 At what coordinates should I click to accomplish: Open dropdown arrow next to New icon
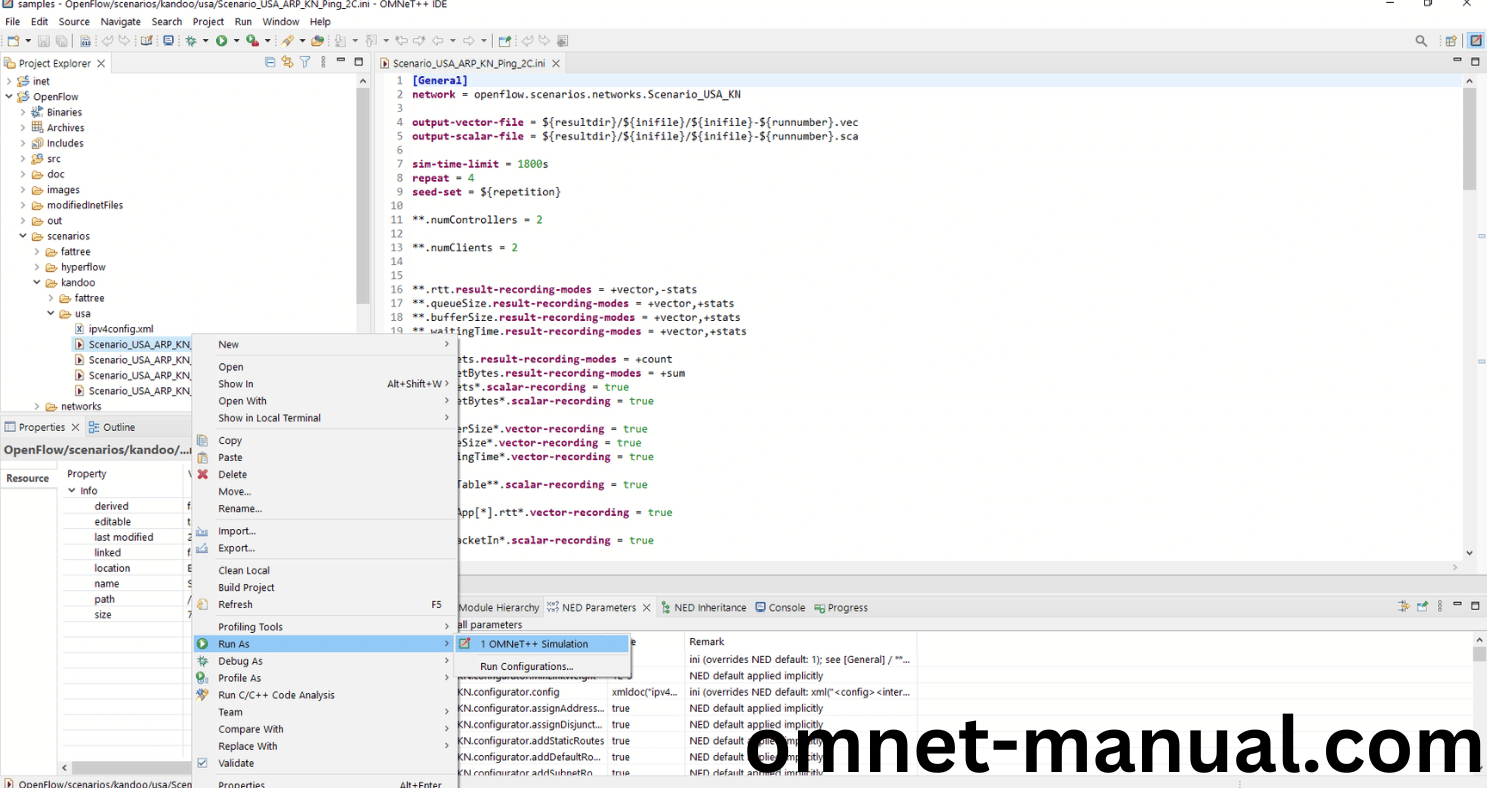(28, 41)
